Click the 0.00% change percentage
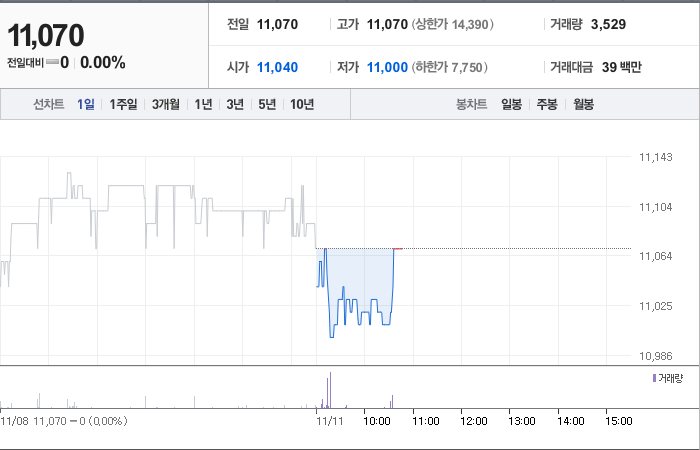 pos(103,63)
